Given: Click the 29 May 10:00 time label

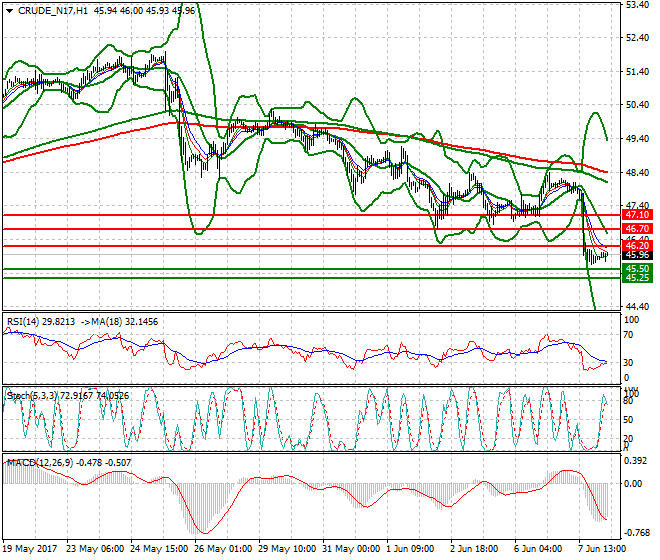Looking at the screenshot, I should tap(287, 549).
